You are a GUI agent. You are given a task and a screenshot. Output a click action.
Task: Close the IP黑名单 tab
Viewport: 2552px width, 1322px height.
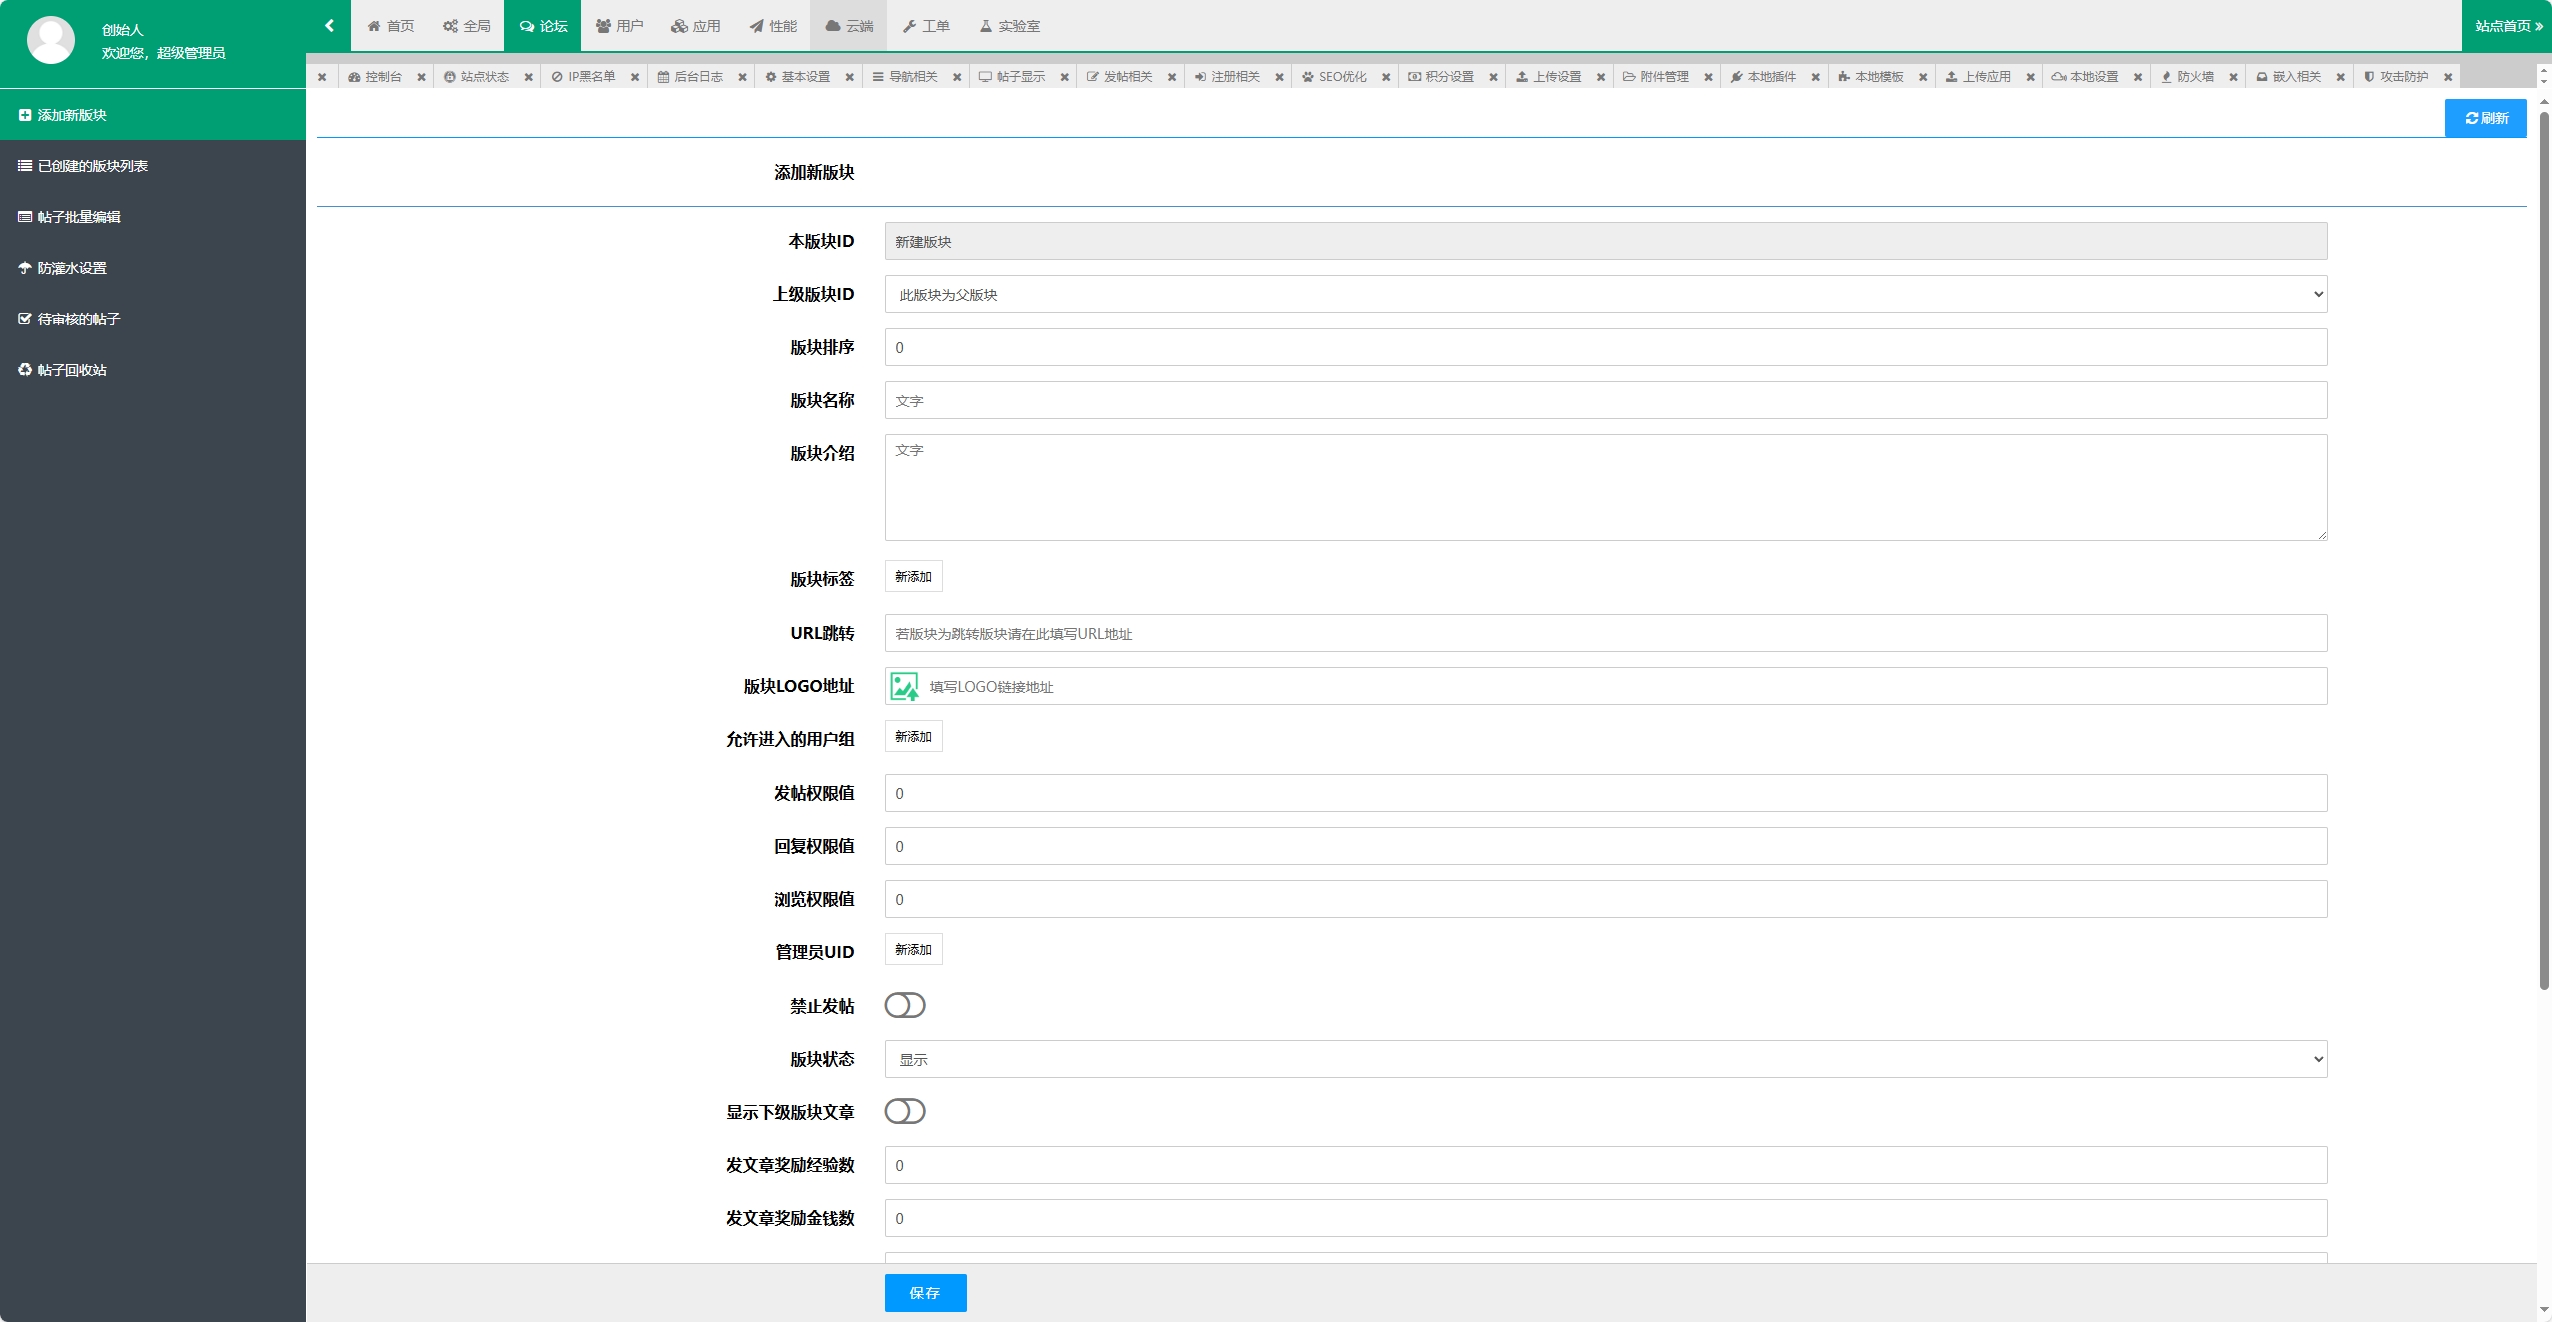pyautogui.click(x=635, y=77)
